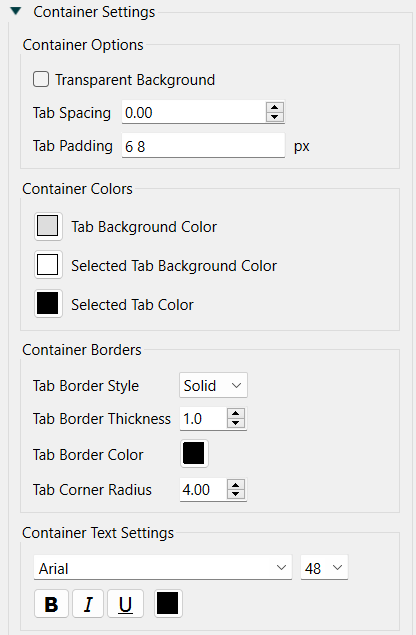The width and height of the screenshot is (416, 635).
Task: Enable Transparent Background checkbox
Action: click(x=41, y=79)
